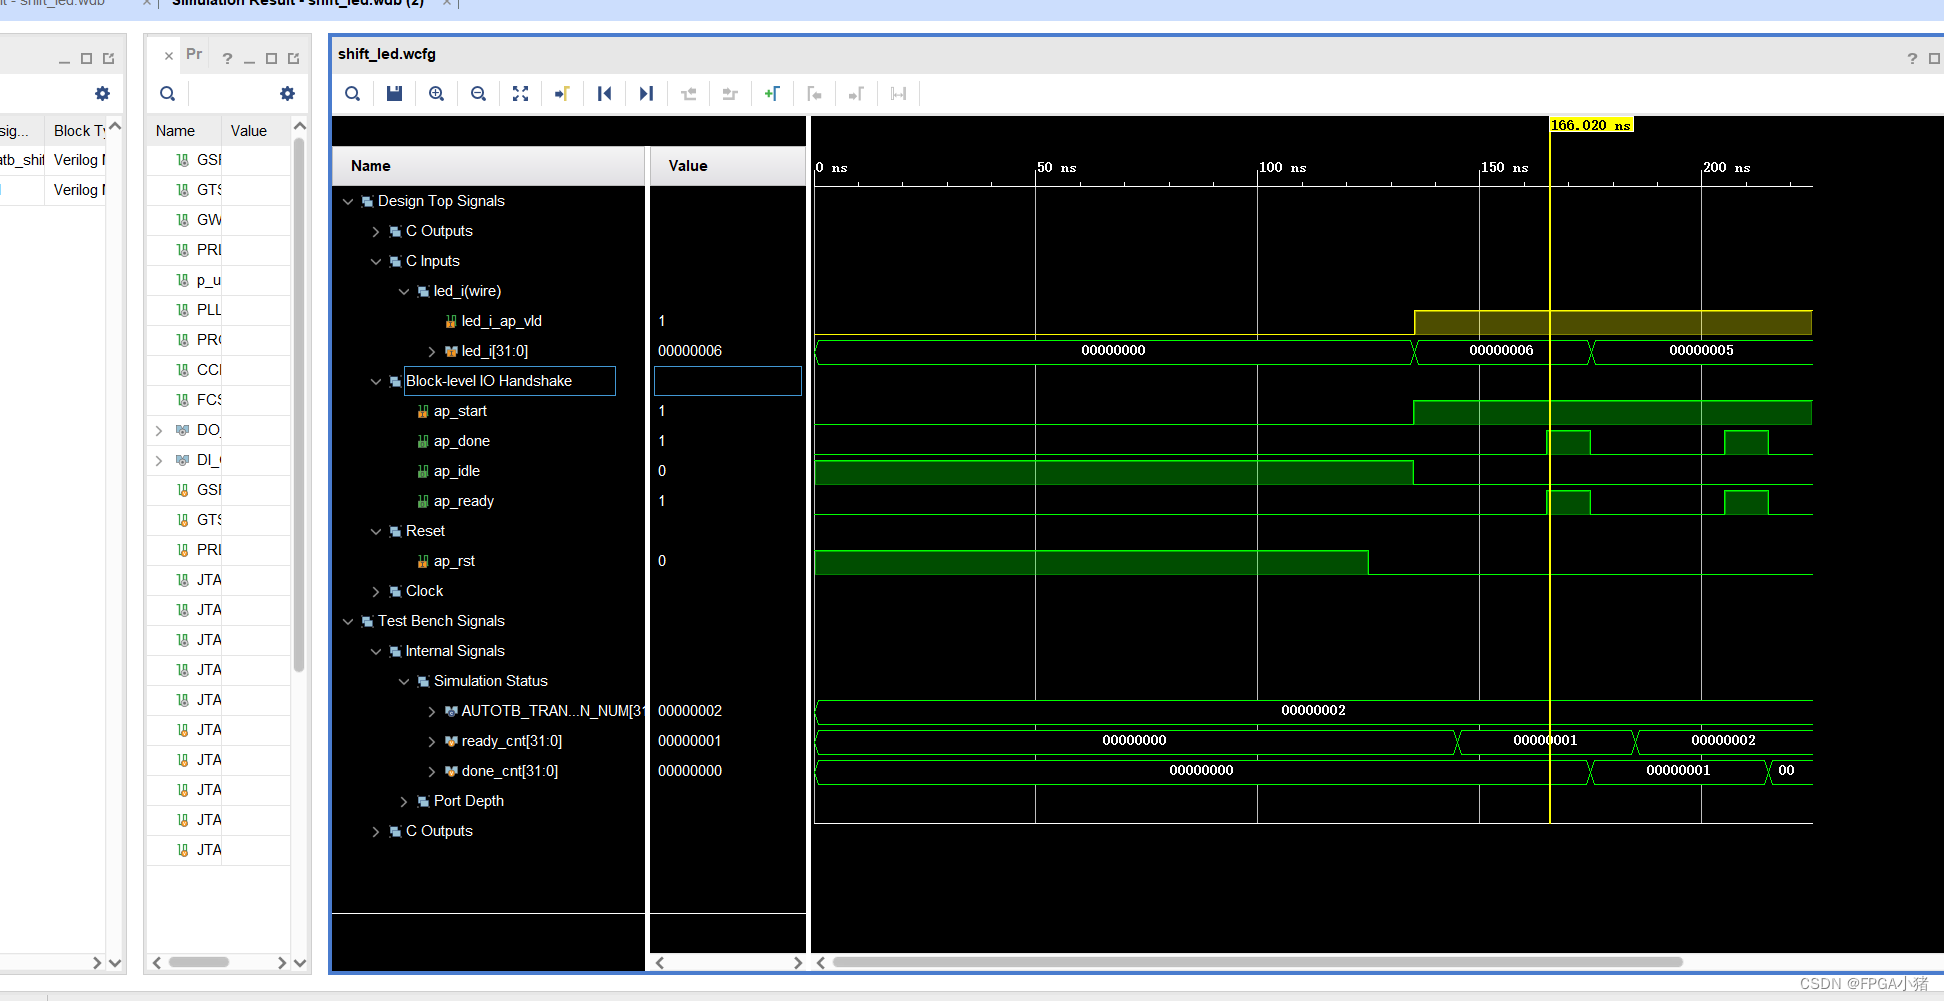Select the ap_start signal
This screenshot has height=1001, width=1944.
pyautogui.click(x=460, y=411)
